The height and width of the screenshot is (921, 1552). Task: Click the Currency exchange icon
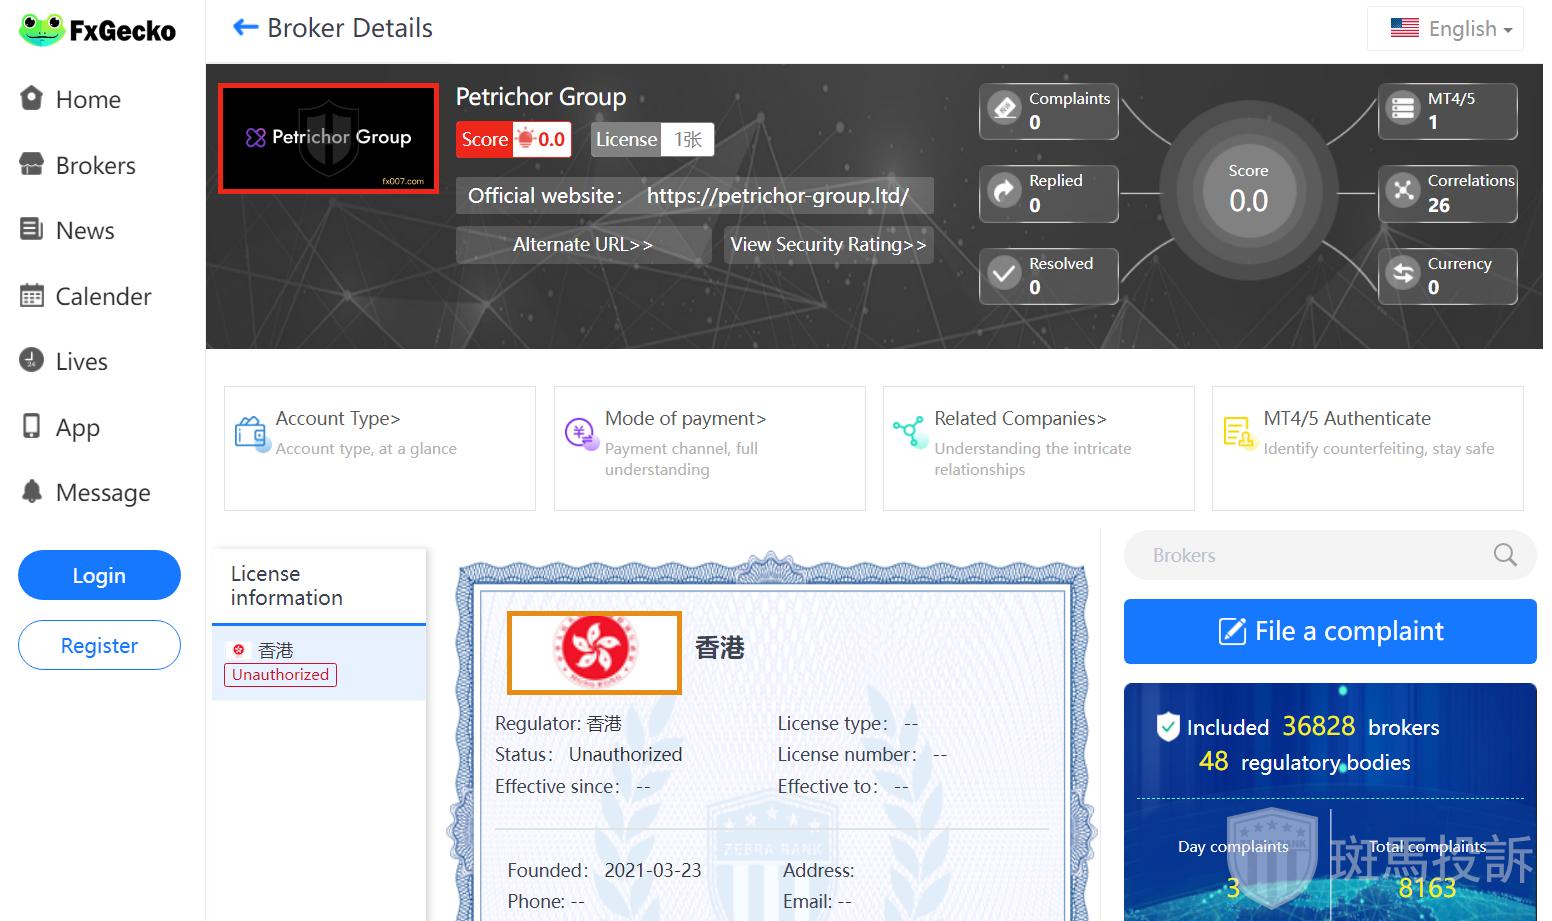click(x=1403, y=274)
